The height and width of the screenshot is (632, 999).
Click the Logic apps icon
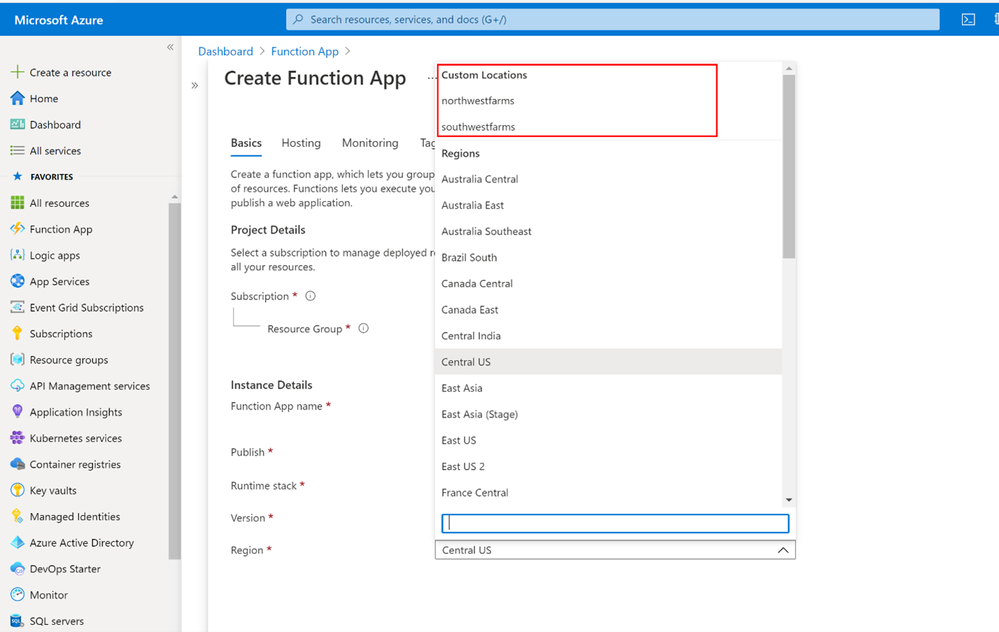click(x=17, y=255)
